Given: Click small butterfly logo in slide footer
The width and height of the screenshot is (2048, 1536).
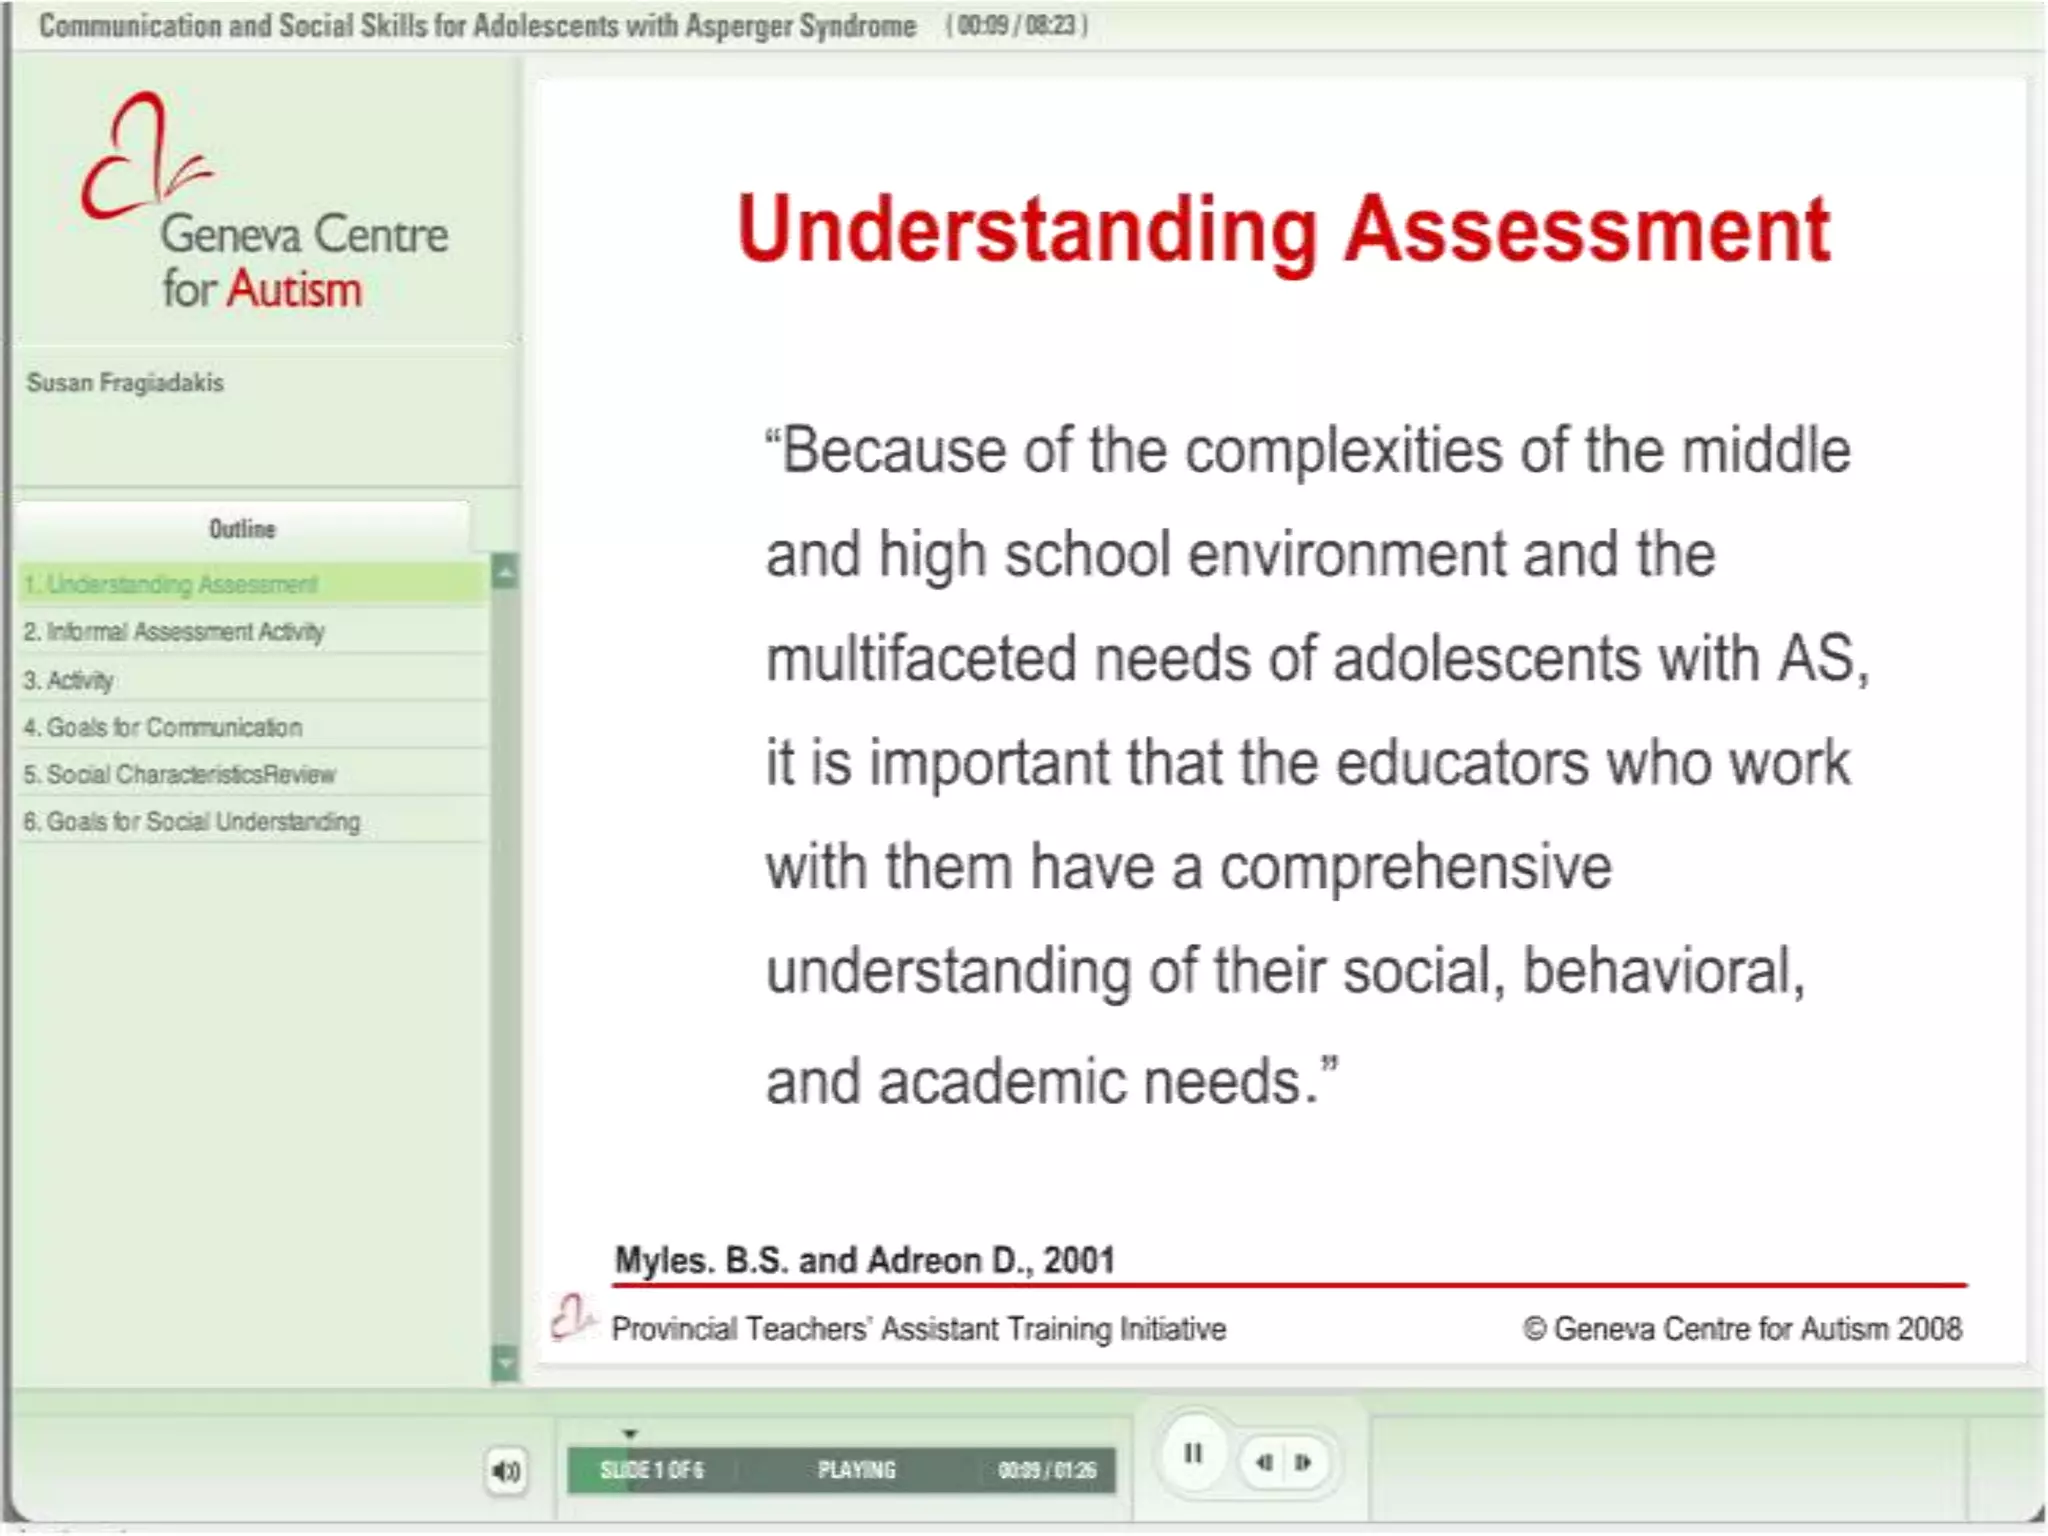Looking at the screenshot, I should (x=572, y=1317).
